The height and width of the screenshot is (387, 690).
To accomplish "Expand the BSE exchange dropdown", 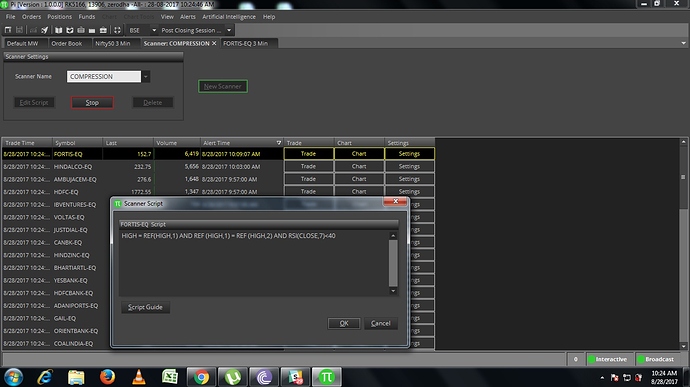I will pyautogui.click(x=154, y=30).
